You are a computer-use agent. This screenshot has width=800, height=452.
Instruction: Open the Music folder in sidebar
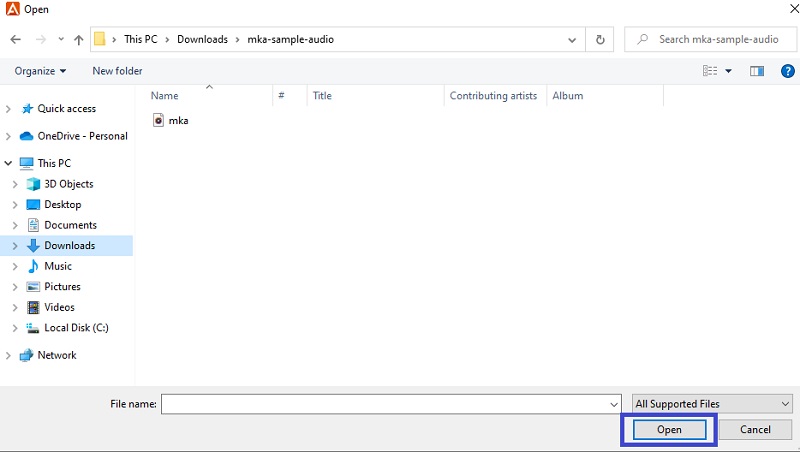point(58,266)
